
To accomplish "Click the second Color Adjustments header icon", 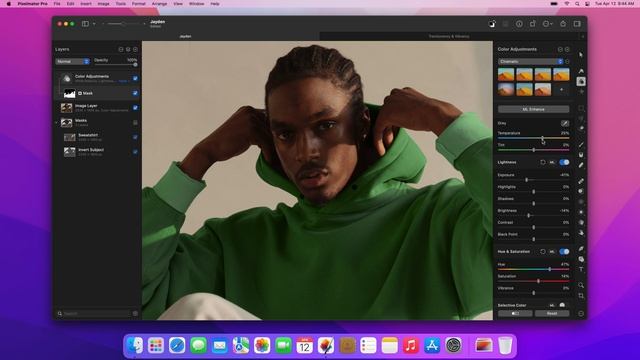I will (x=567, y=49).
